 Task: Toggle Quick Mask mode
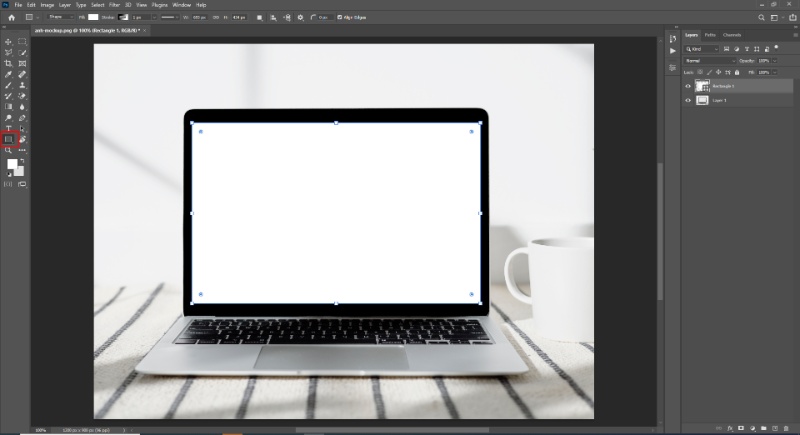pos(8,184)
